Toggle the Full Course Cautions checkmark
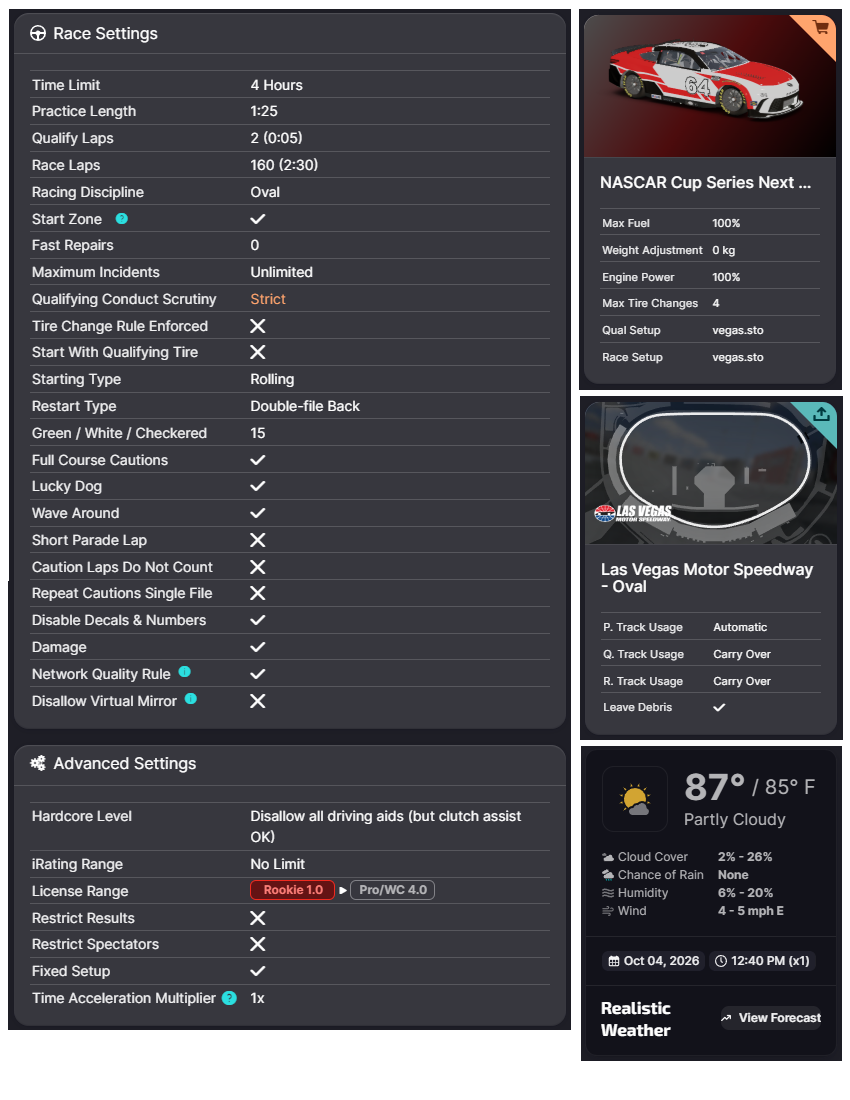 tap(258, 460)
